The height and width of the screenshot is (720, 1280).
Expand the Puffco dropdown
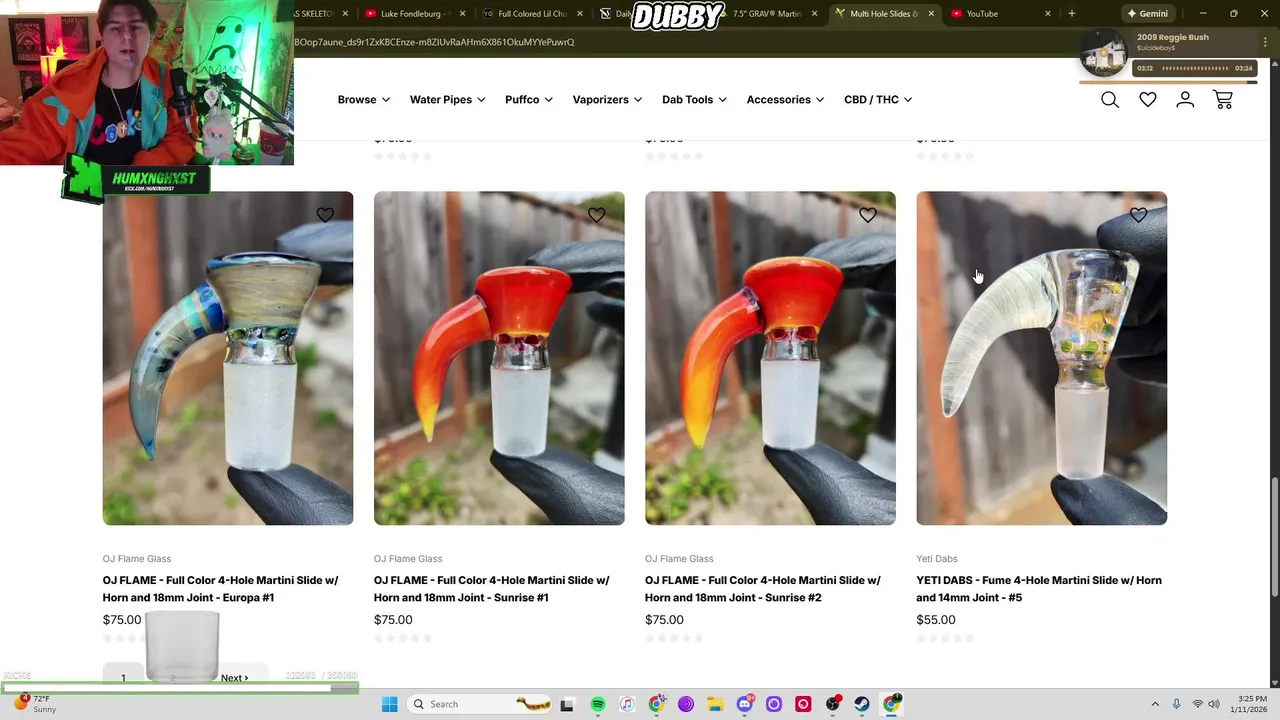tap(529, 100)
